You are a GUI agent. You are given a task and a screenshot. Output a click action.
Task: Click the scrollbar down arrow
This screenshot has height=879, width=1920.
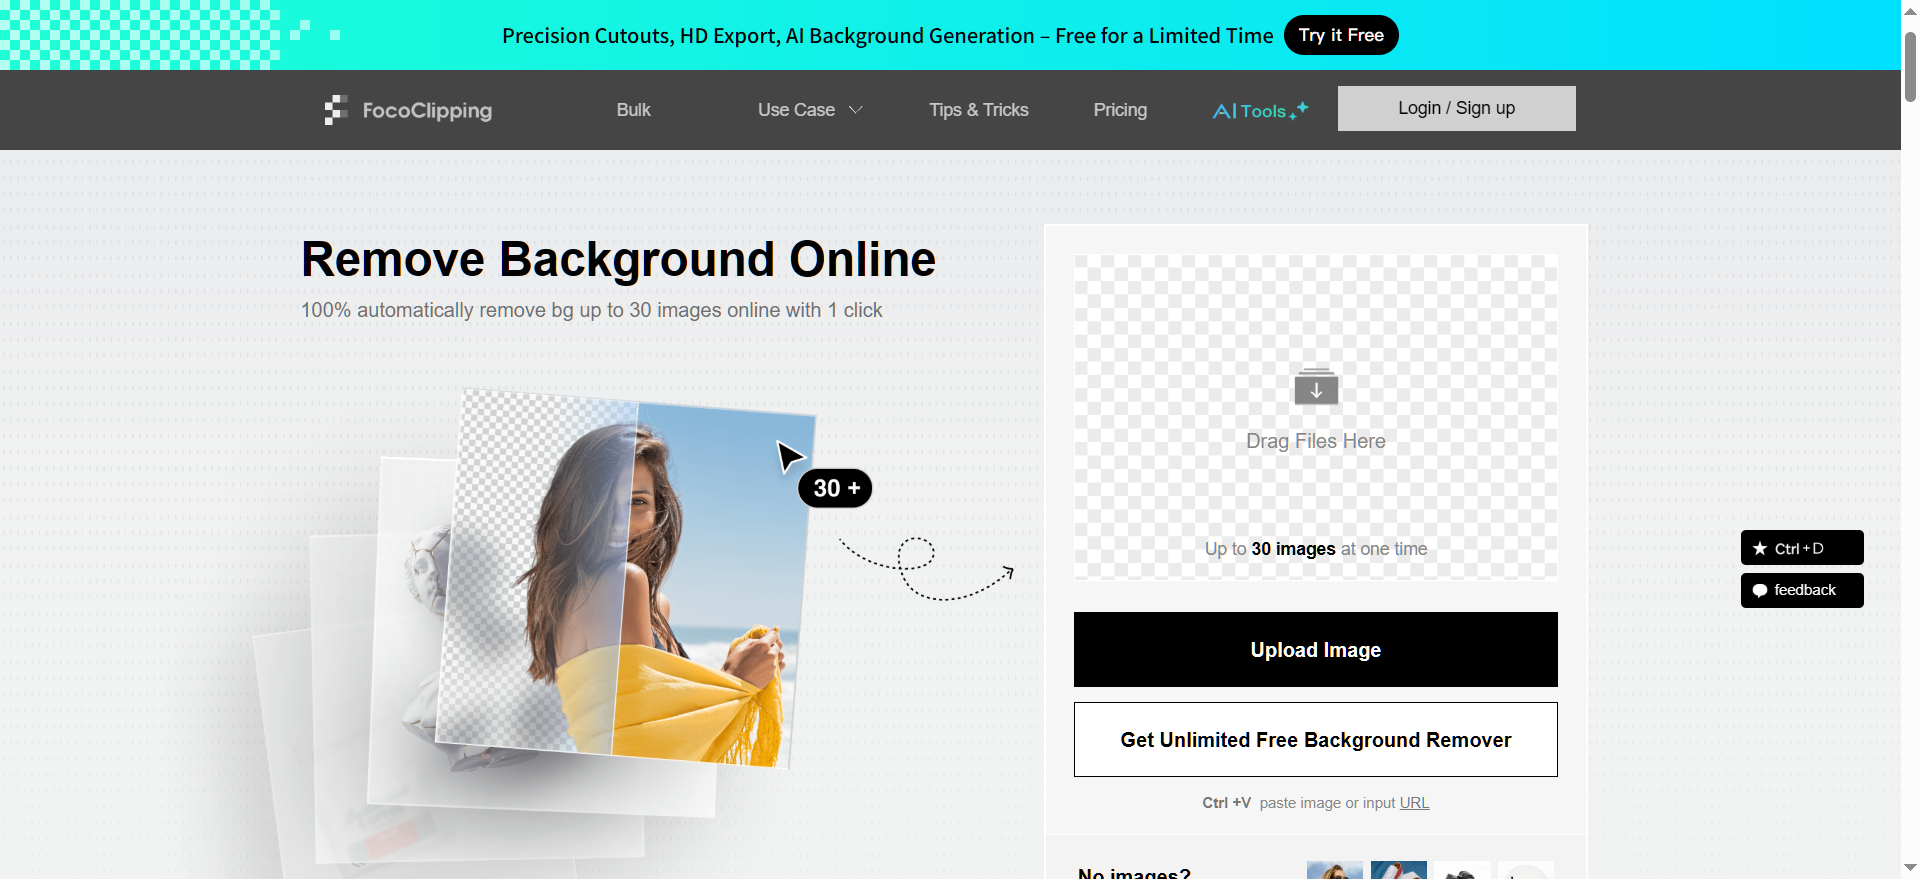coord(1910,868)
